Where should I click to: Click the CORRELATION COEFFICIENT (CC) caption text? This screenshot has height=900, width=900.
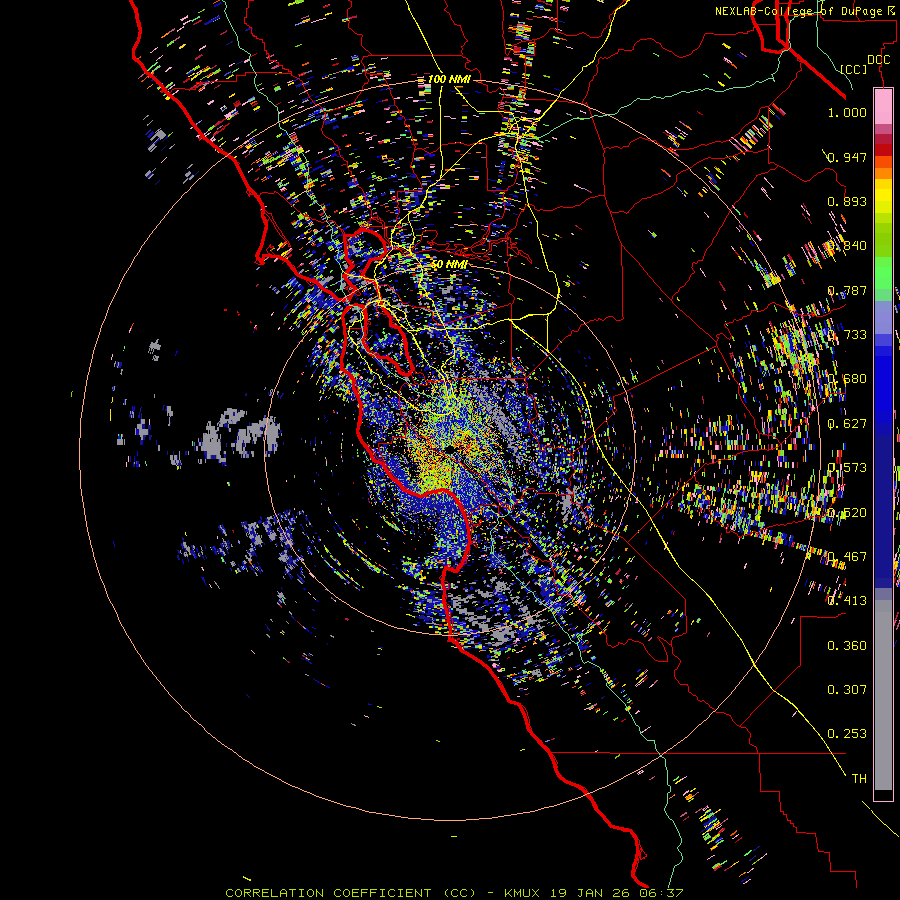click(x=350, y=893)
